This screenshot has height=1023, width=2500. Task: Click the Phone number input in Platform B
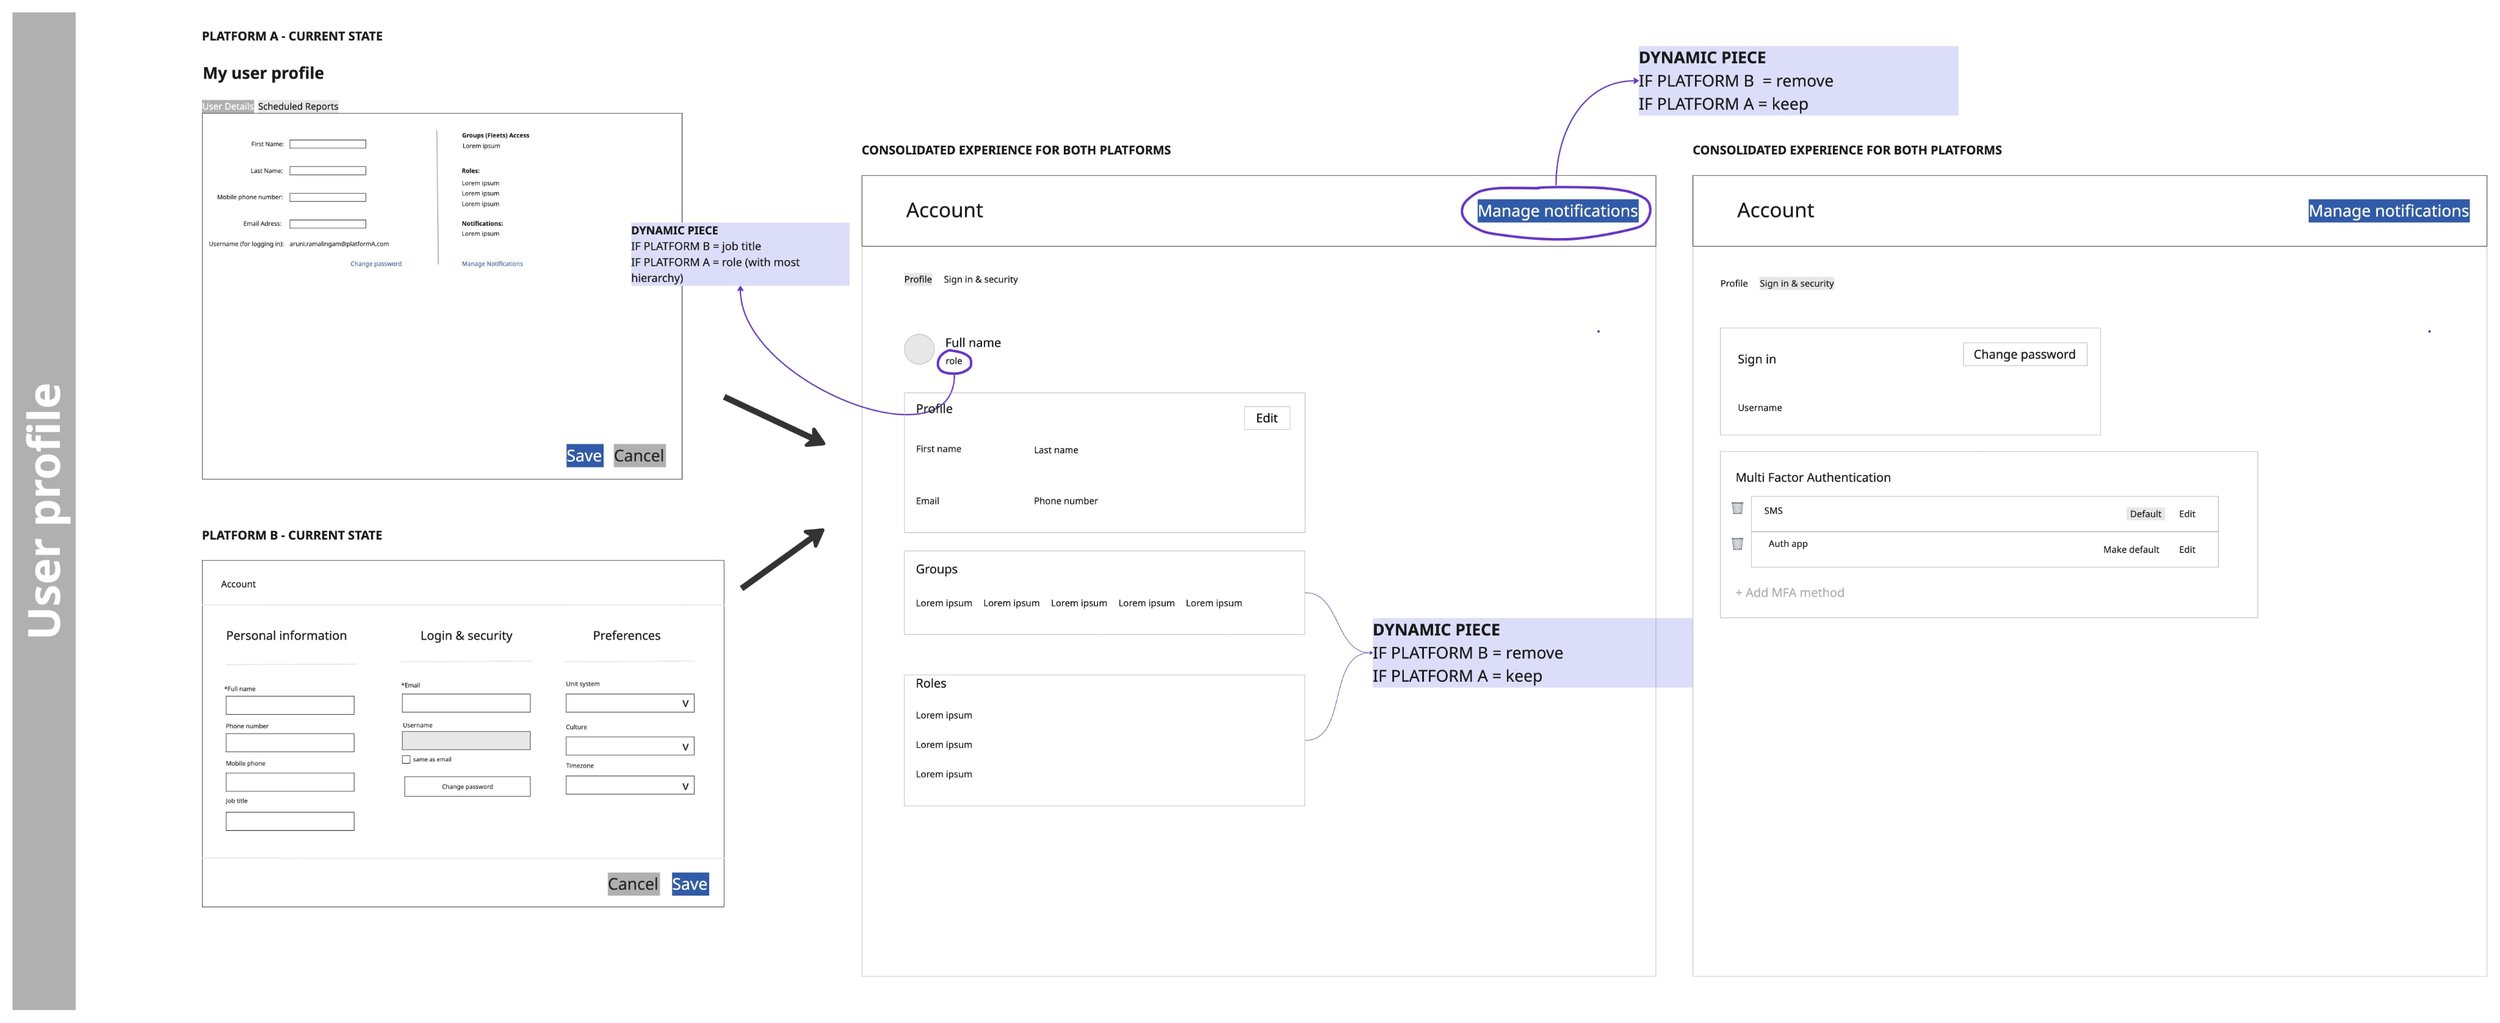pyautogui.click(x=290, y=743)
